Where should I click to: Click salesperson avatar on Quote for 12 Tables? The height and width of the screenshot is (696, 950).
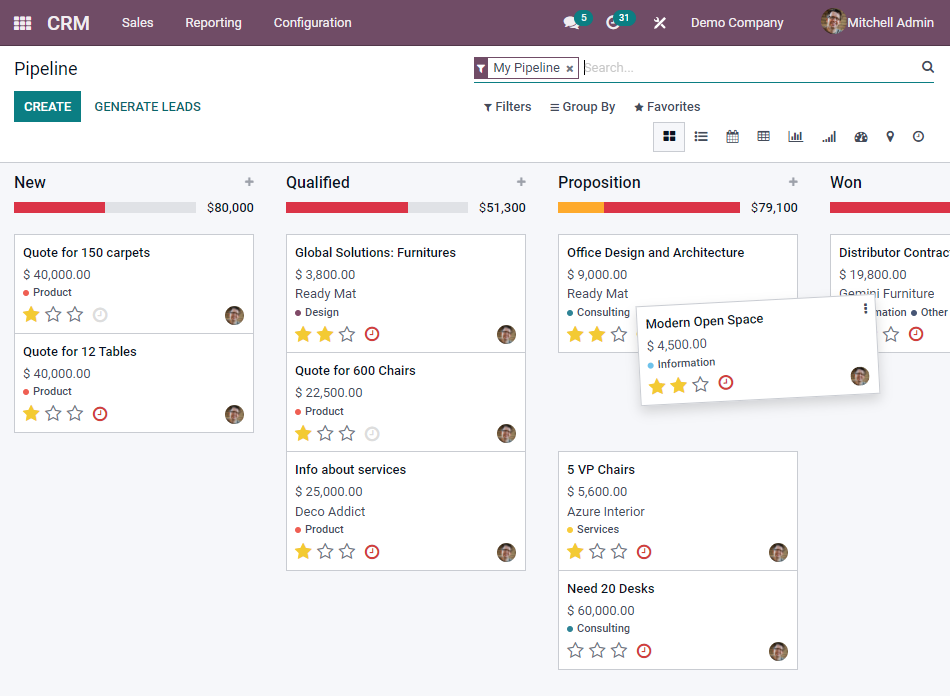coord(234,414)
